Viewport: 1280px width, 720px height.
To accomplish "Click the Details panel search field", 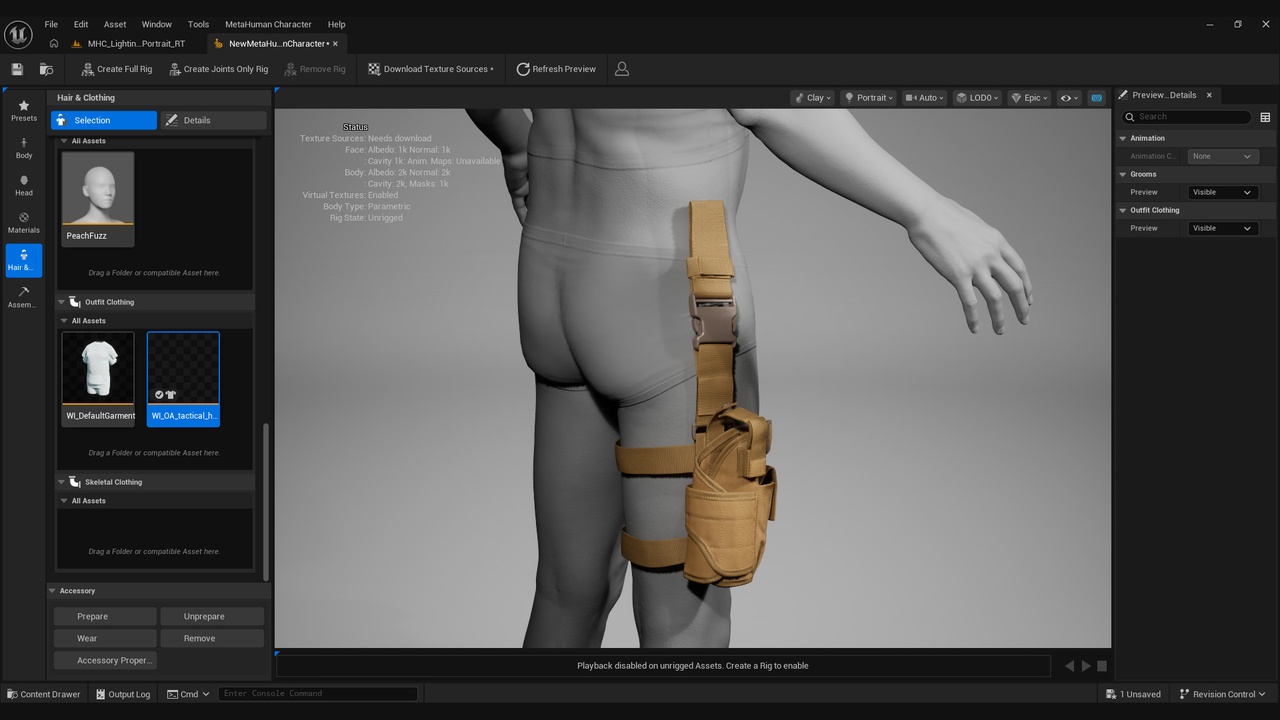I will (x=1186, y=117).
